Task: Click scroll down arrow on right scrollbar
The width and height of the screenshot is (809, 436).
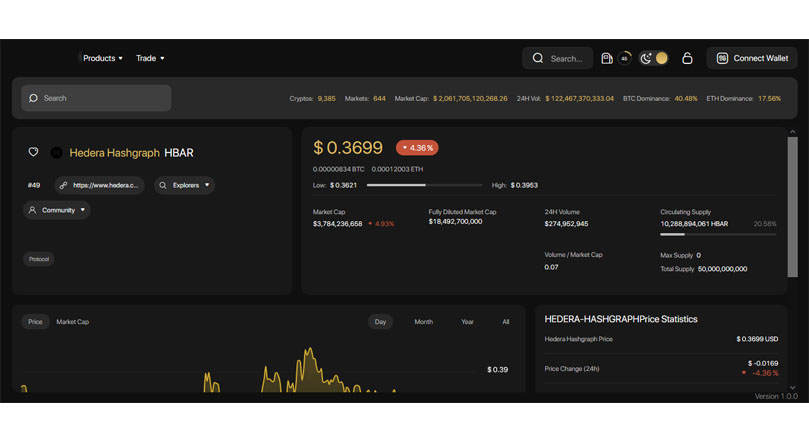Action: point(792,387)
